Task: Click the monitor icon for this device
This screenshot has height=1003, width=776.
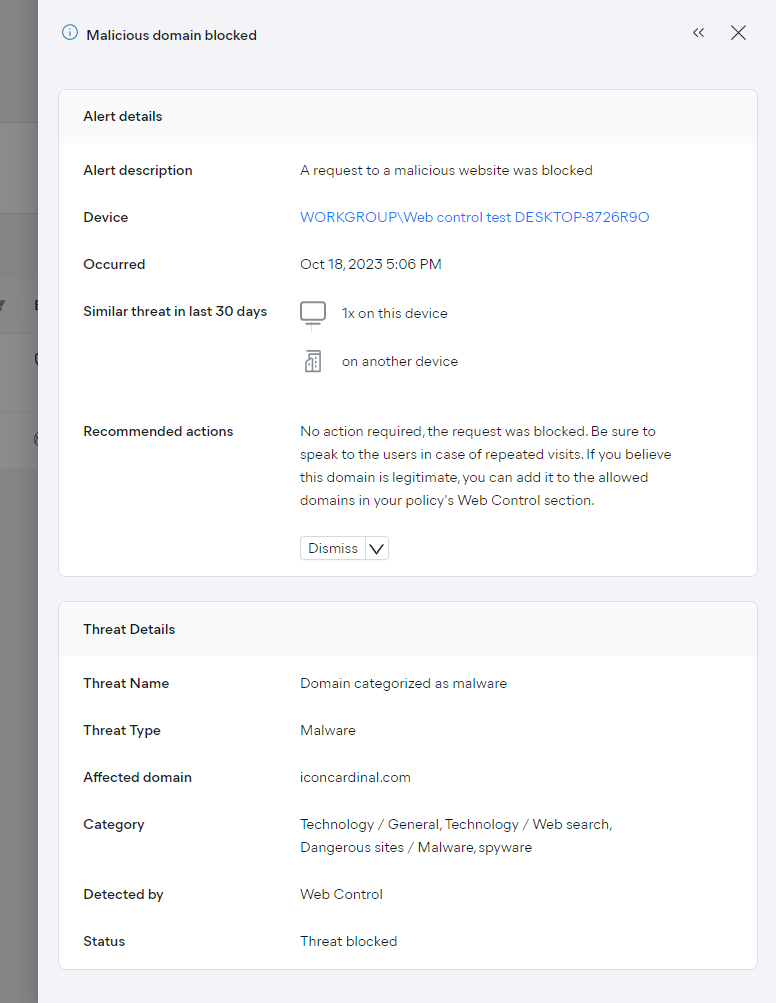Action: pos(313,314)
